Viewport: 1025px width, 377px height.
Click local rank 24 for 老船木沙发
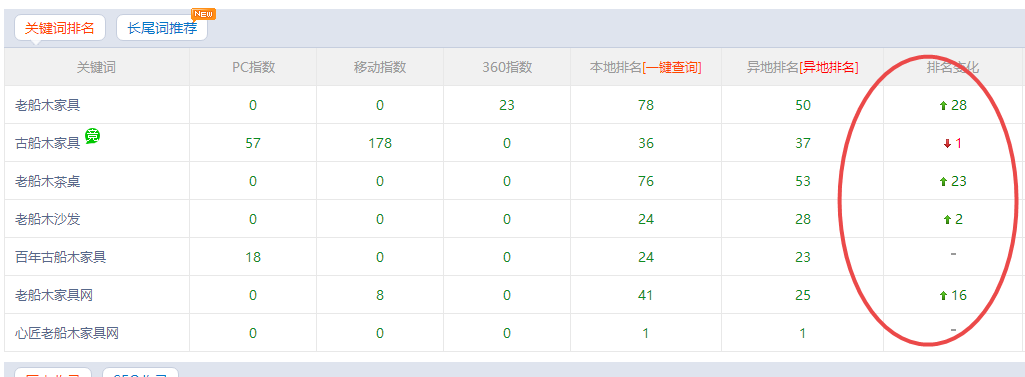(x=646, y=219)
